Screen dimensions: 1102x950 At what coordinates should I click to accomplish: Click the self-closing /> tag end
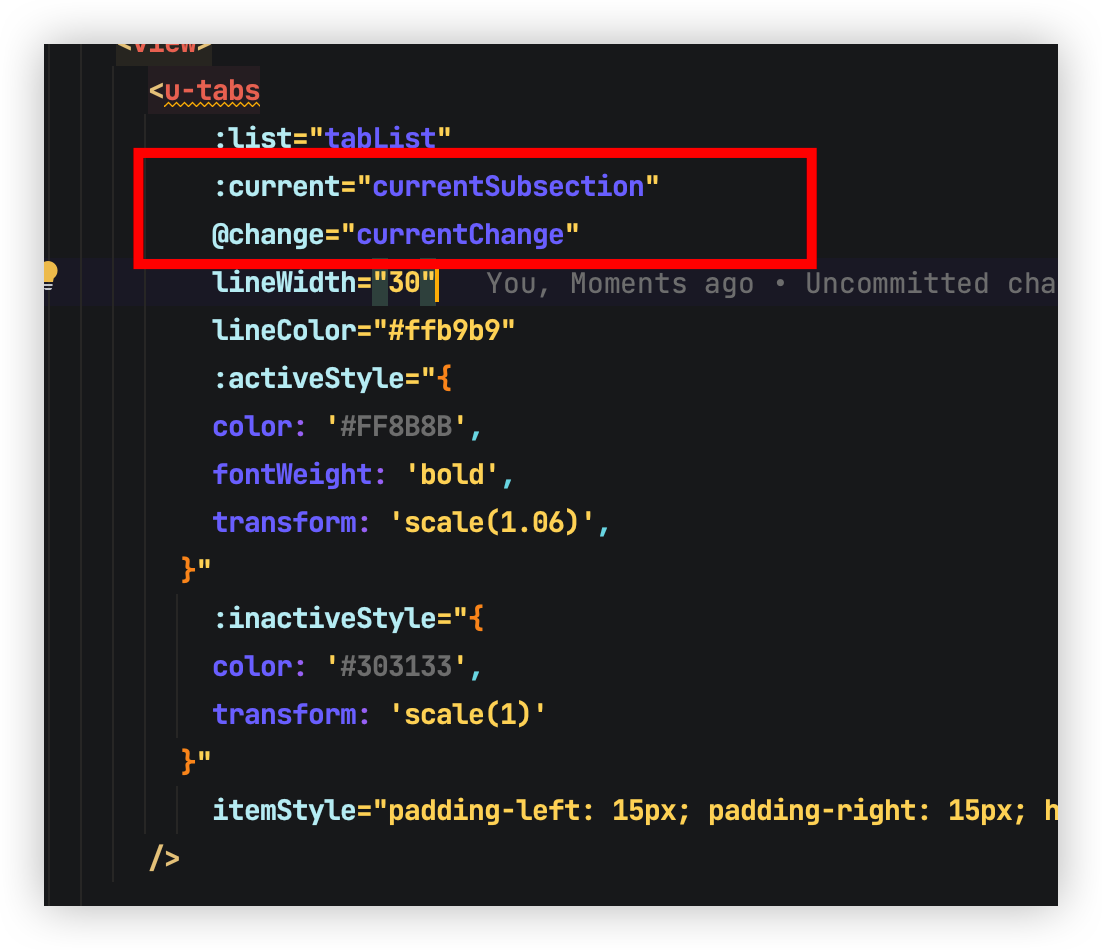(x=164, y=858)
